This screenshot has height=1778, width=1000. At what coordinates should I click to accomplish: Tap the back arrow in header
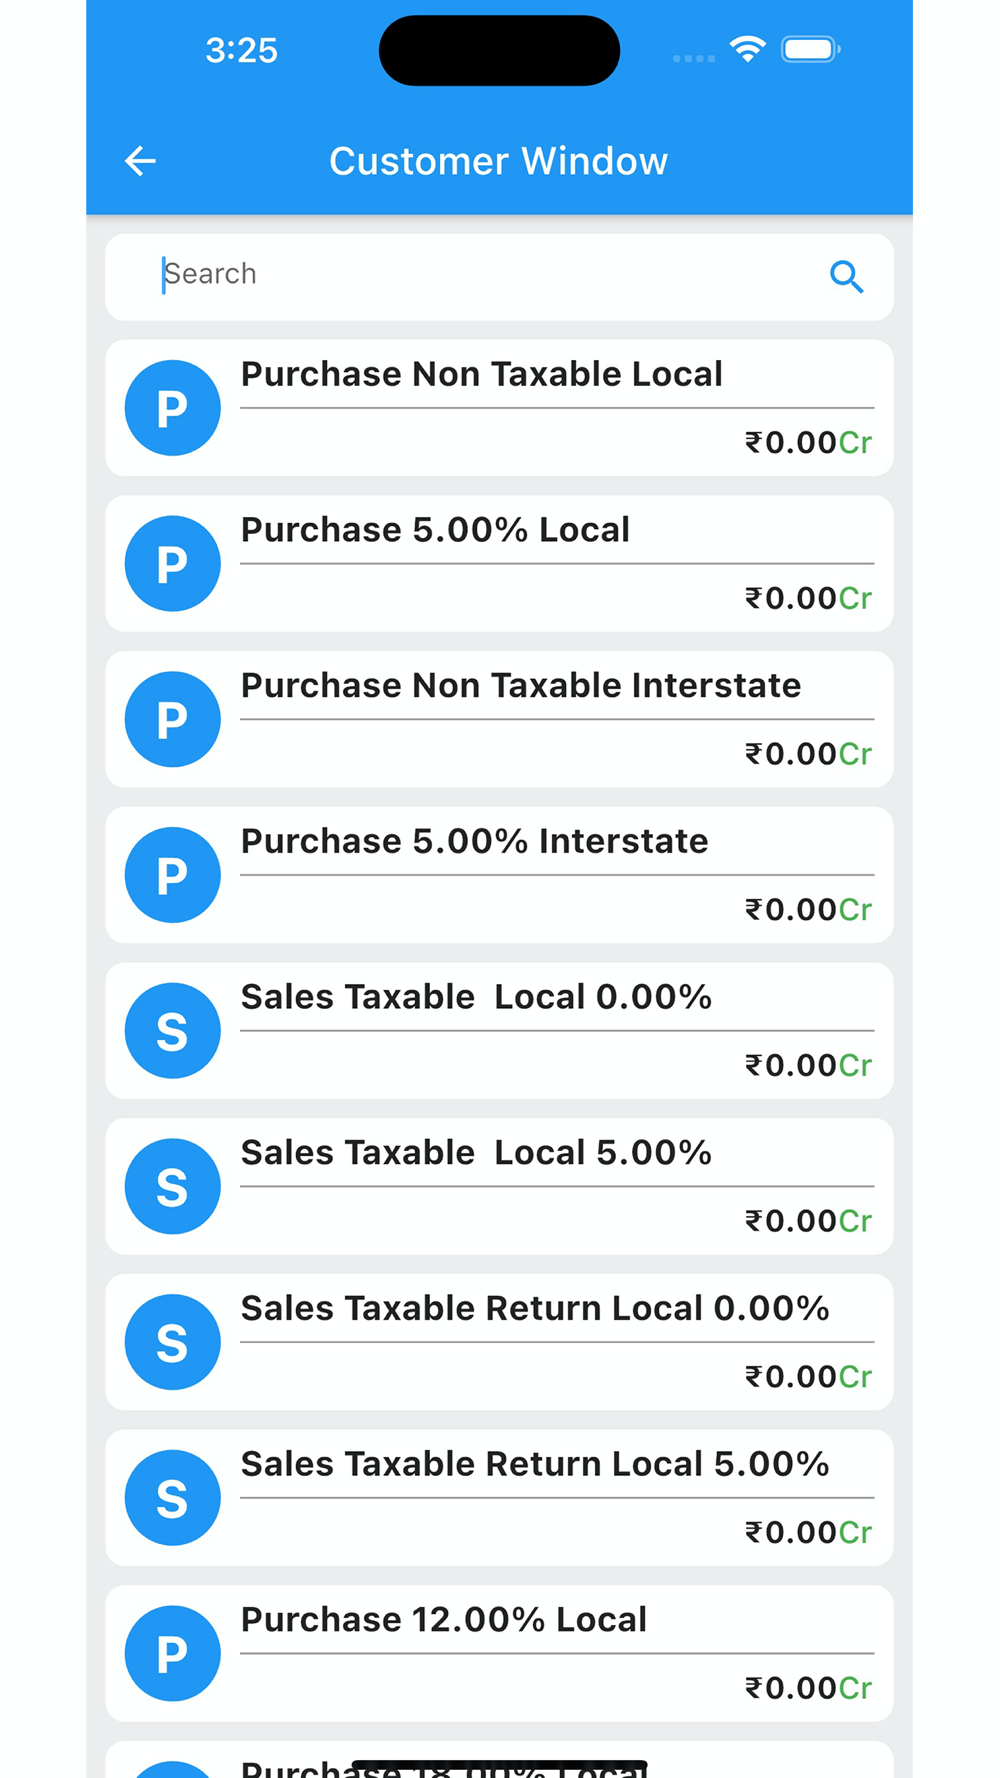(x=140, y=161)
